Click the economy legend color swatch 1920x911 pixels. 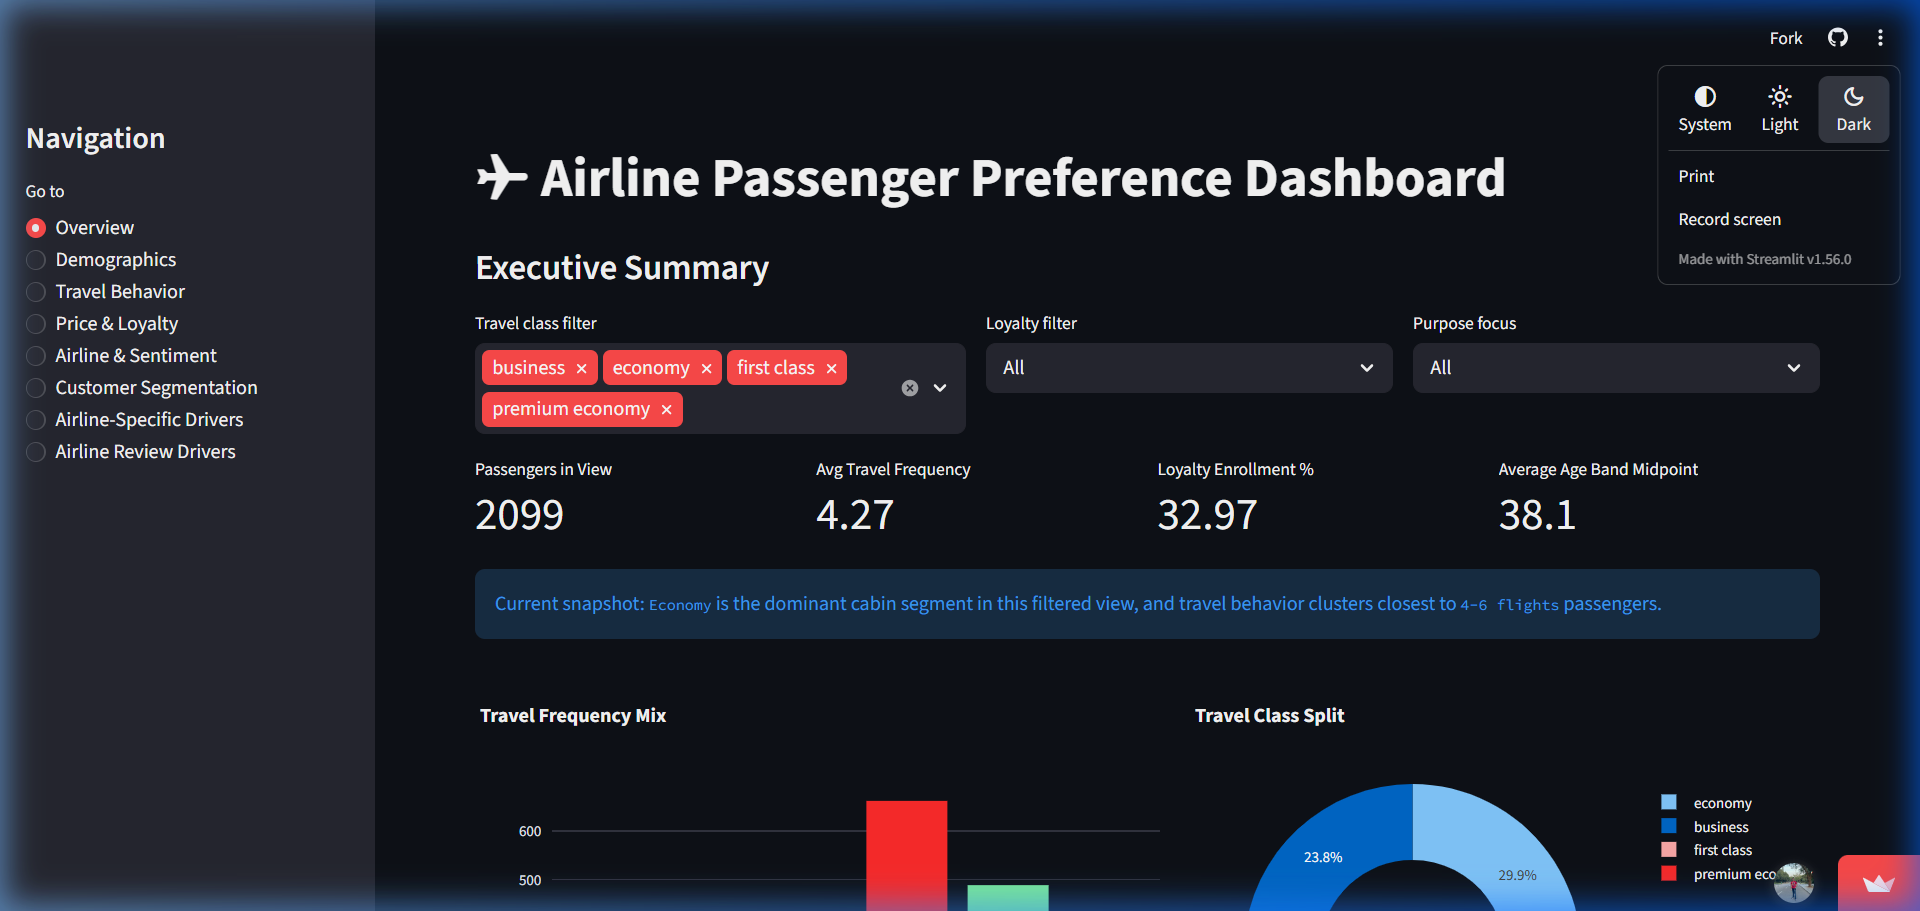click(x=1669, y=802)
